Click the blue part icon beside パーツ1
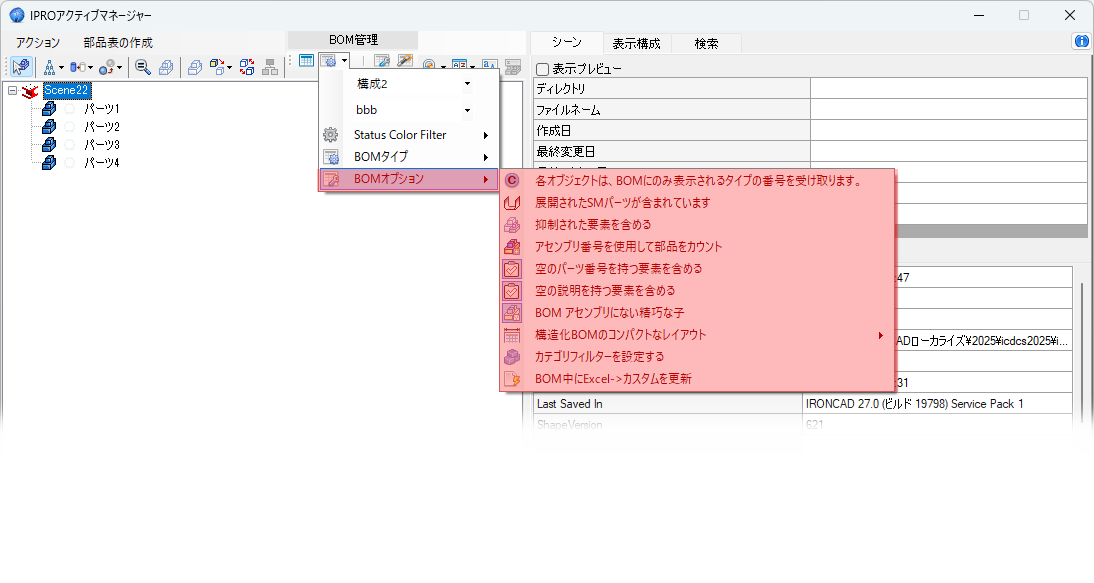This screenshot has height=583, width=1094. 48,109
